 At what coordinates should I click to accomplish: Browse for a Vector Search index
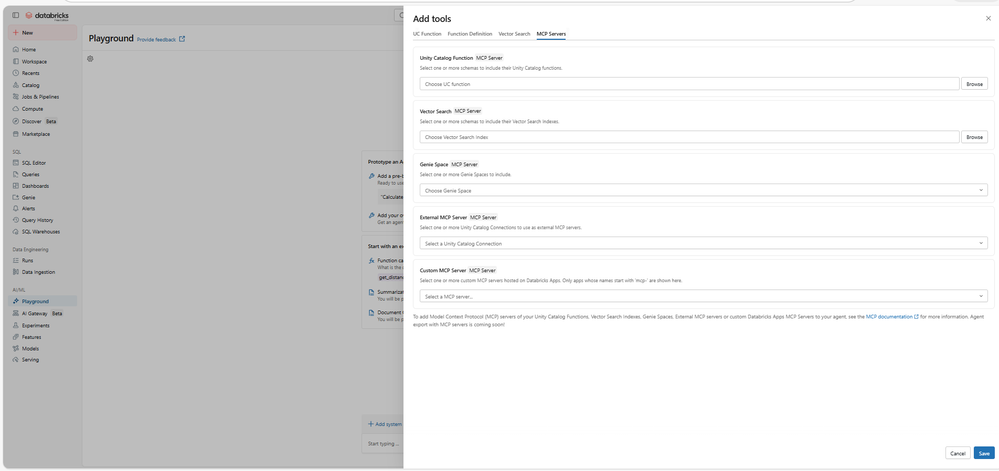(x=975, y=137)
